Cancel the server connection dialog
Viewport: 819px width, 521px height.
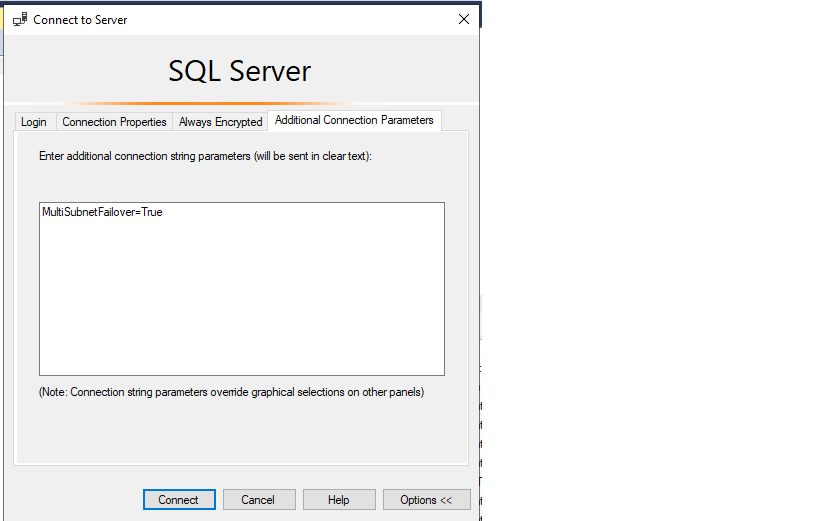pos(259,500)
